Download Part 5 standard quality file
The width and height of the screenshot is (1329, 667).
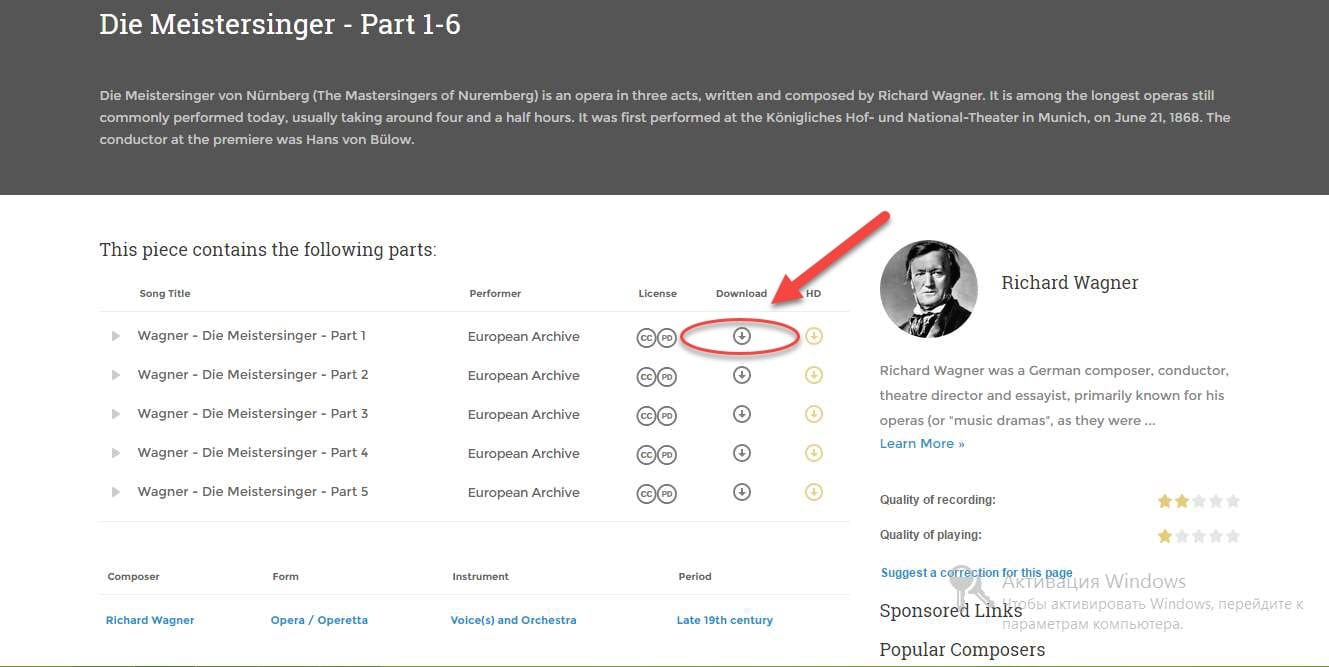741,492
